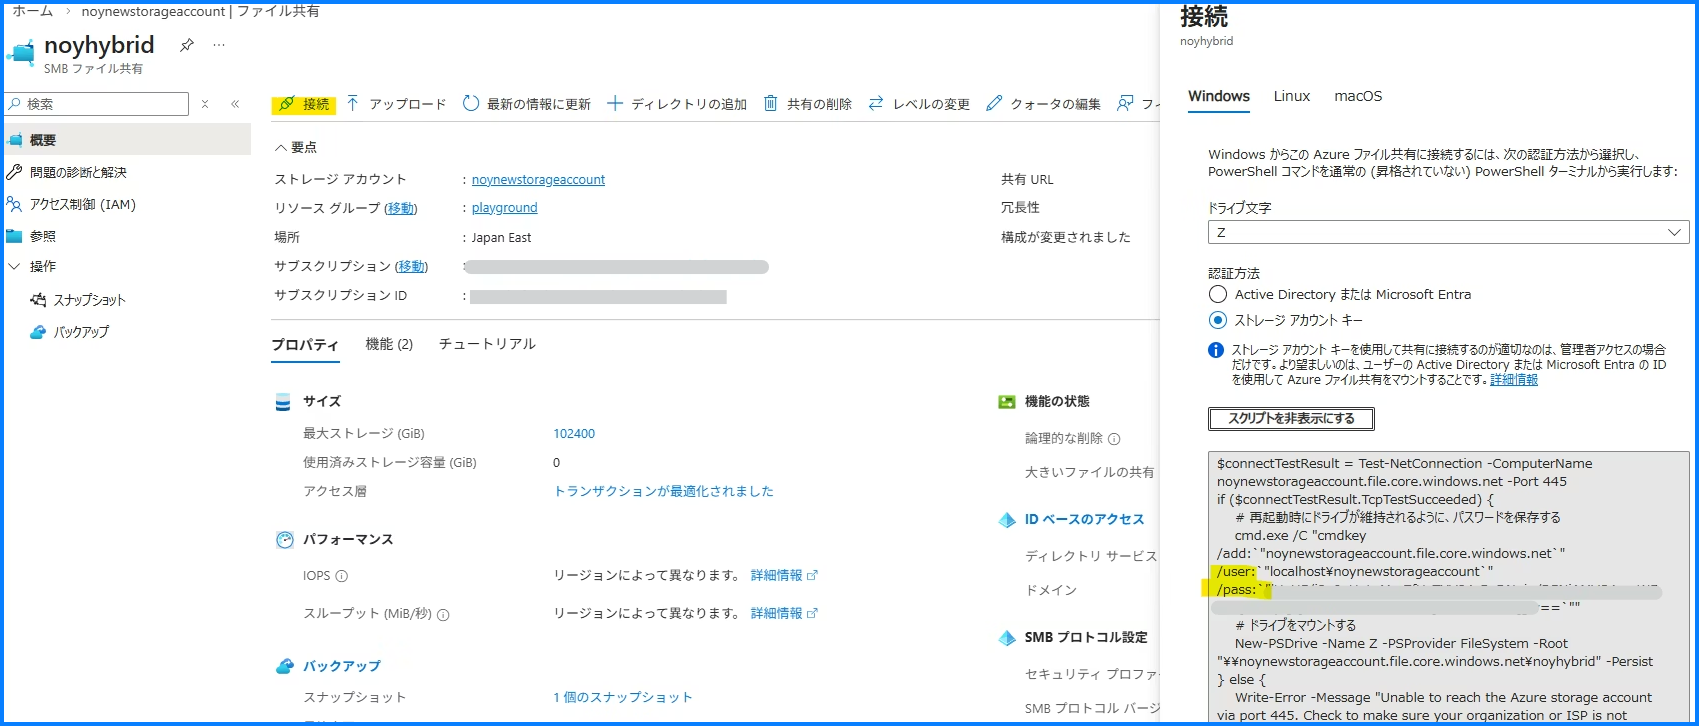Select ストレージ アカウント キー radio button
The image size is (1699, 726).
[x=1217, y=320]
